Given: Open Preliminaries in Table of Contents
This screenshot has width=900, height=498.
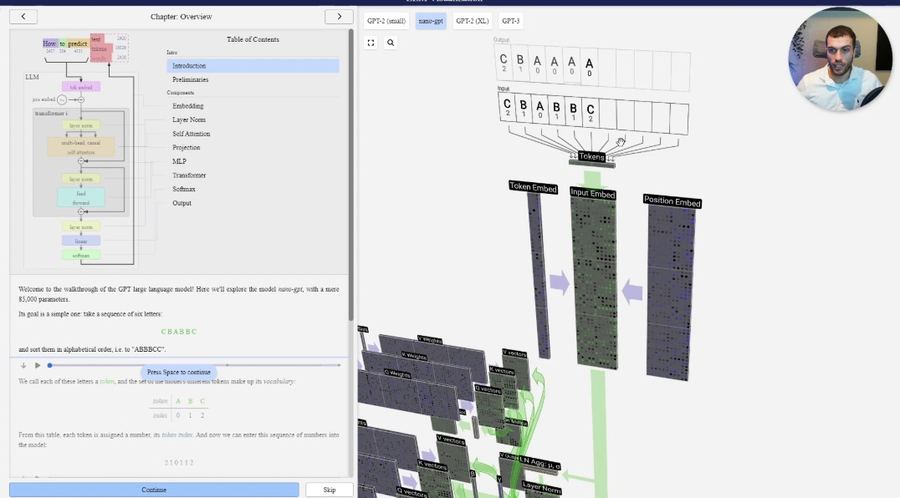Looking at the screenshot, I should tap(190, 80).
